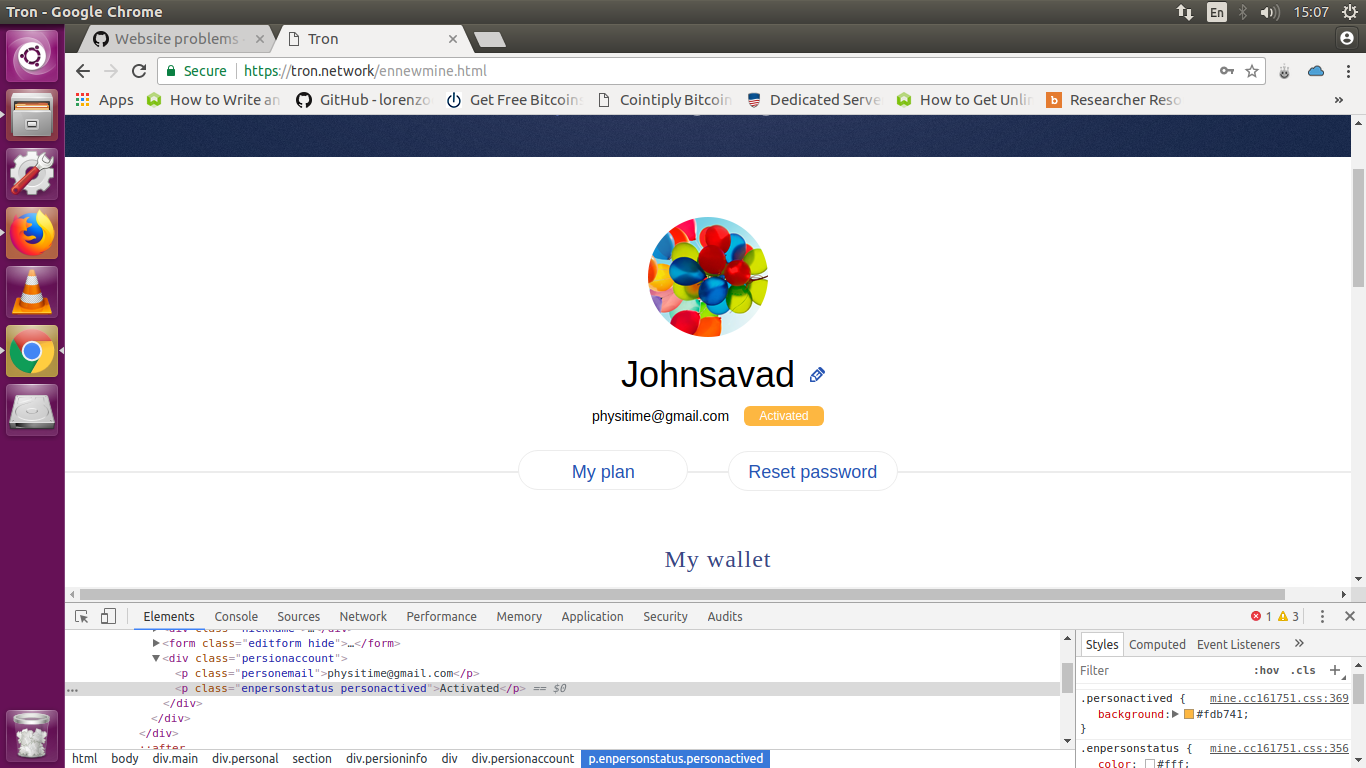Click the error counter icon in DevTools
Screen dimensions: 1366x768
1256,616
